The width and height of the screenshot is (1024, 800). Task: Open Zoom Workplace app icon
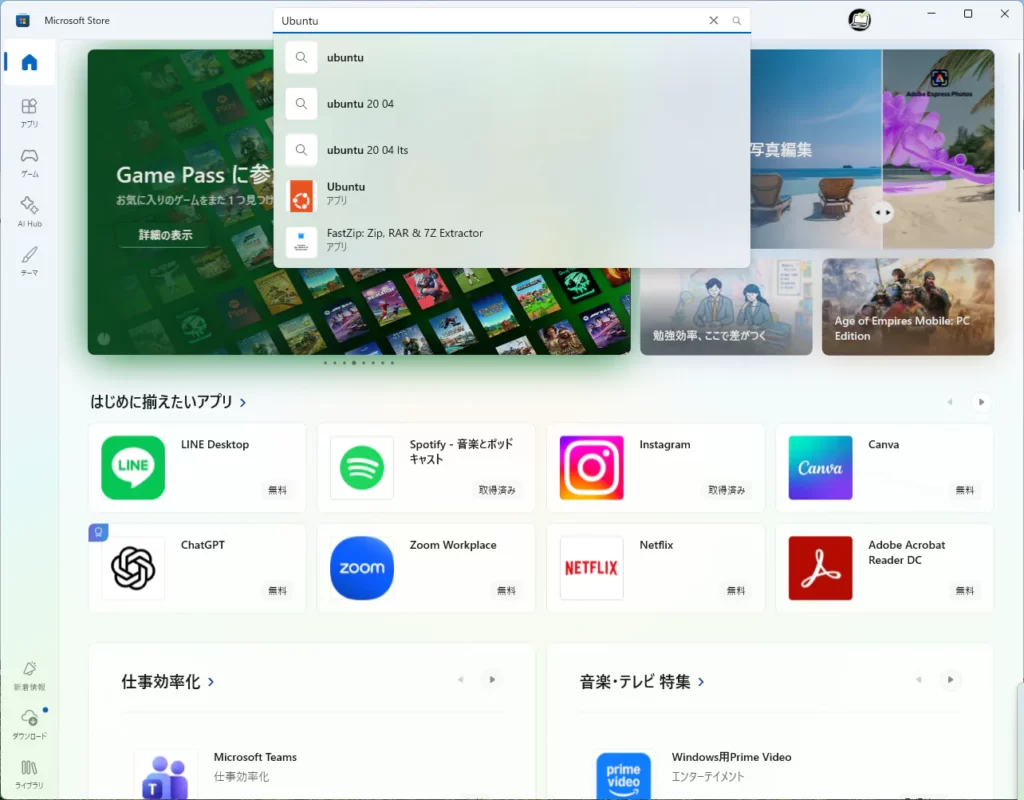pos(362,568)
